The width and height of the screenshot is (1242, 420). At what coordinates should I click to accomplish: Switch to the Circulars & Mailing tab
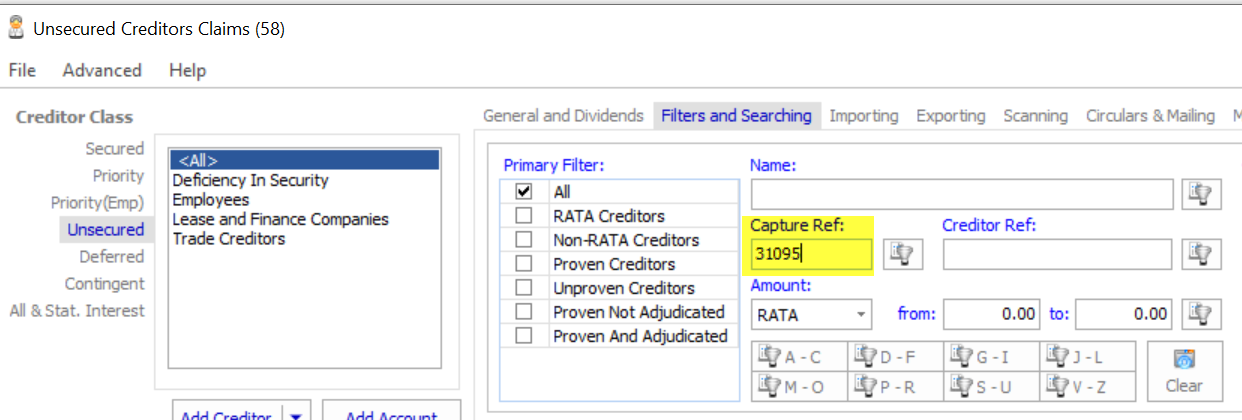pos(1150,116)
